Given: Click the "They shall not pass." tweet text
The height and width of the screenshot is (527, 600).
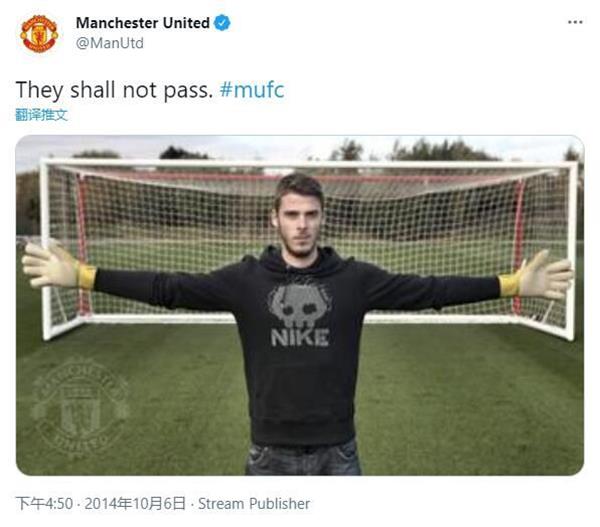Looking at the screenshot, I should click(114, 90).
